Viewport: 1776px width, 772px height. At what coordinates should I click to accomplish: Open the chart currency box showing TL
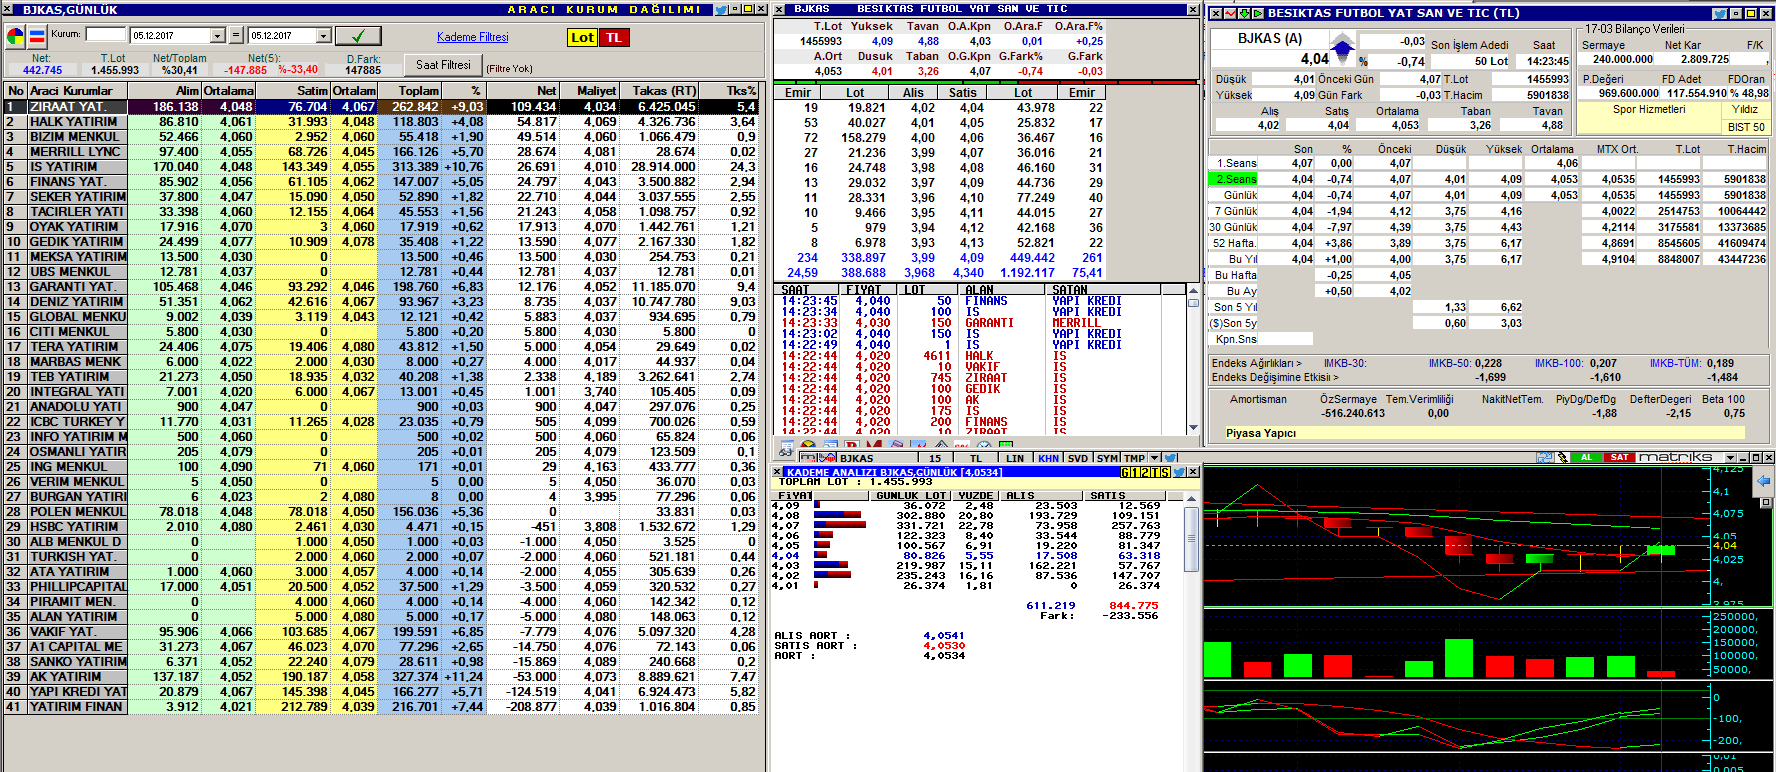(x=976, y=458)
